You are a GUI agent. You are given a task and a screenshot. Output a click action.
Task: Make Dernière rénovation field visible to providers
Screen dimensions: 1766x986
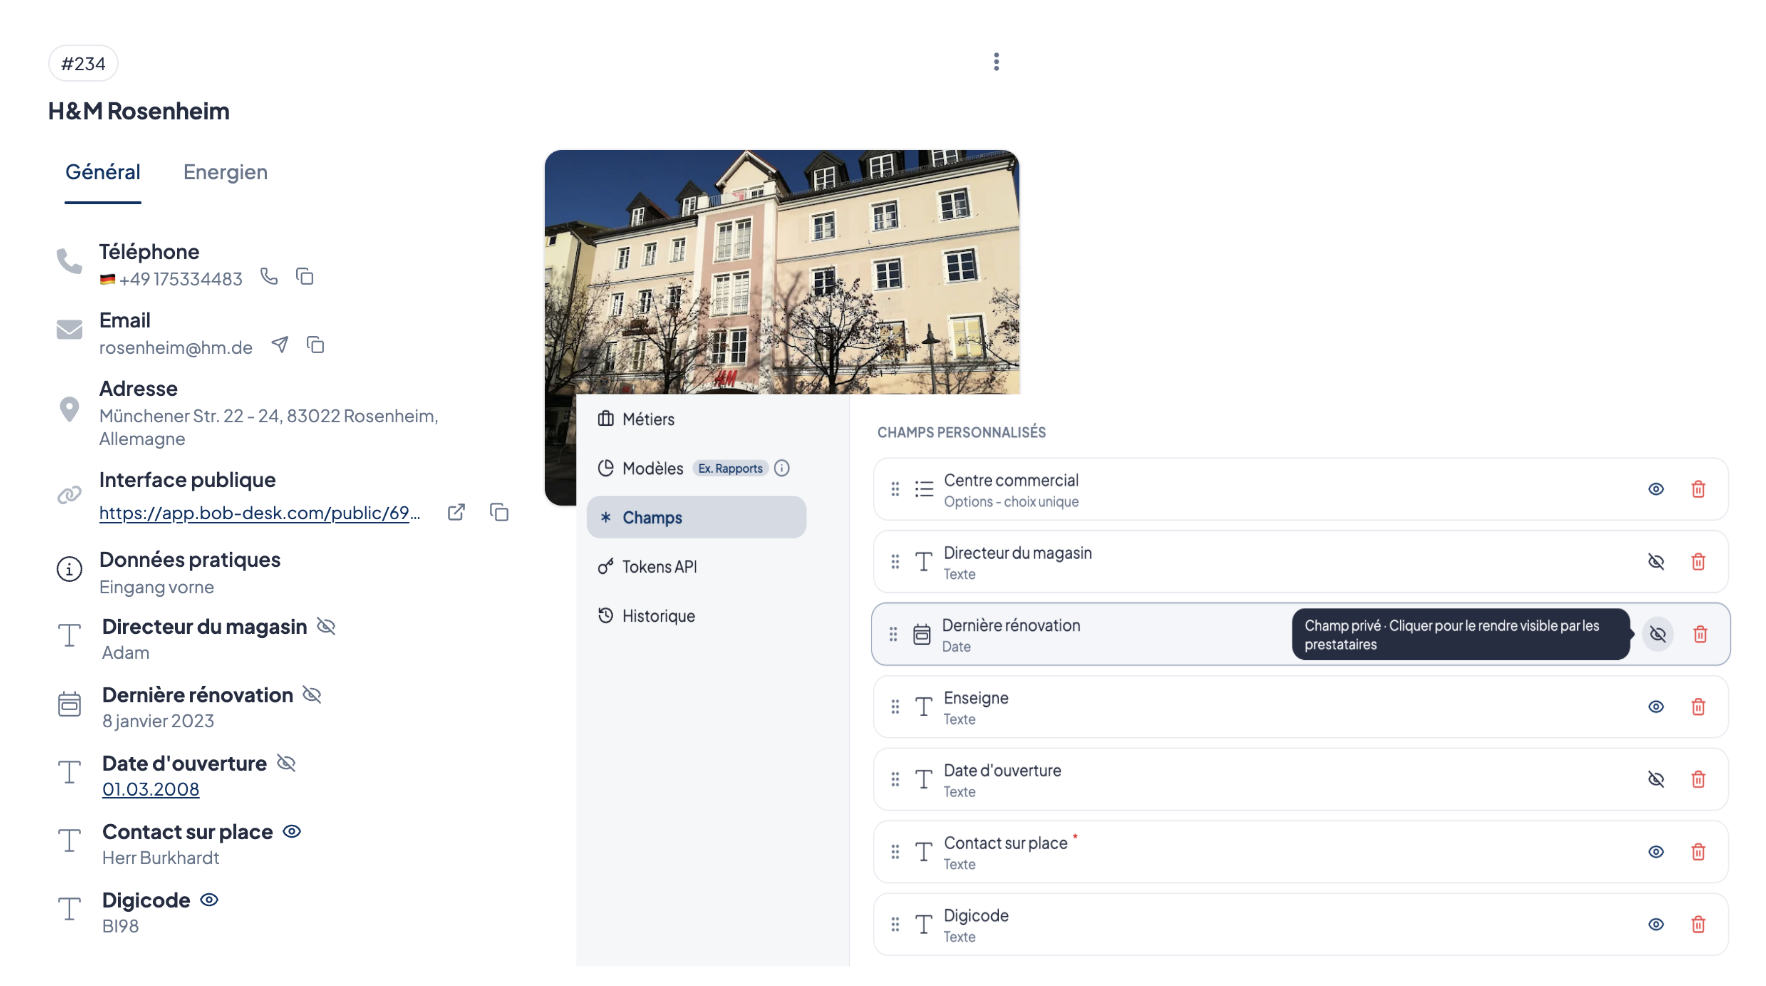pos(1658,634)
